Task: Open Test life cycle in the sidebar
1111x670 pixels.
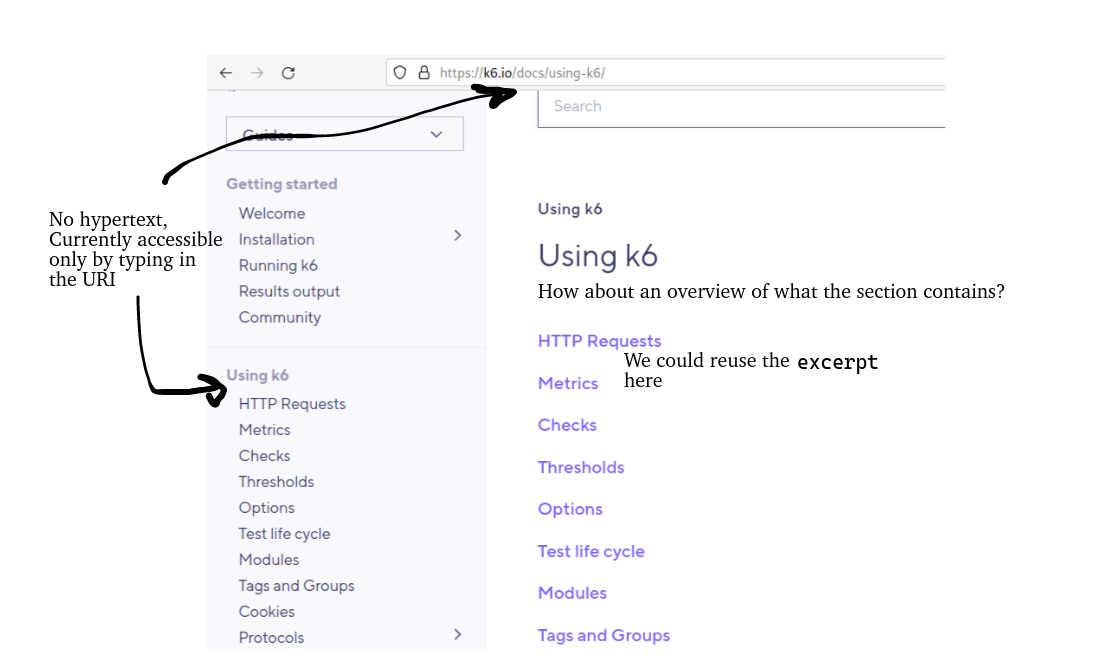Action: click(284, 534)
